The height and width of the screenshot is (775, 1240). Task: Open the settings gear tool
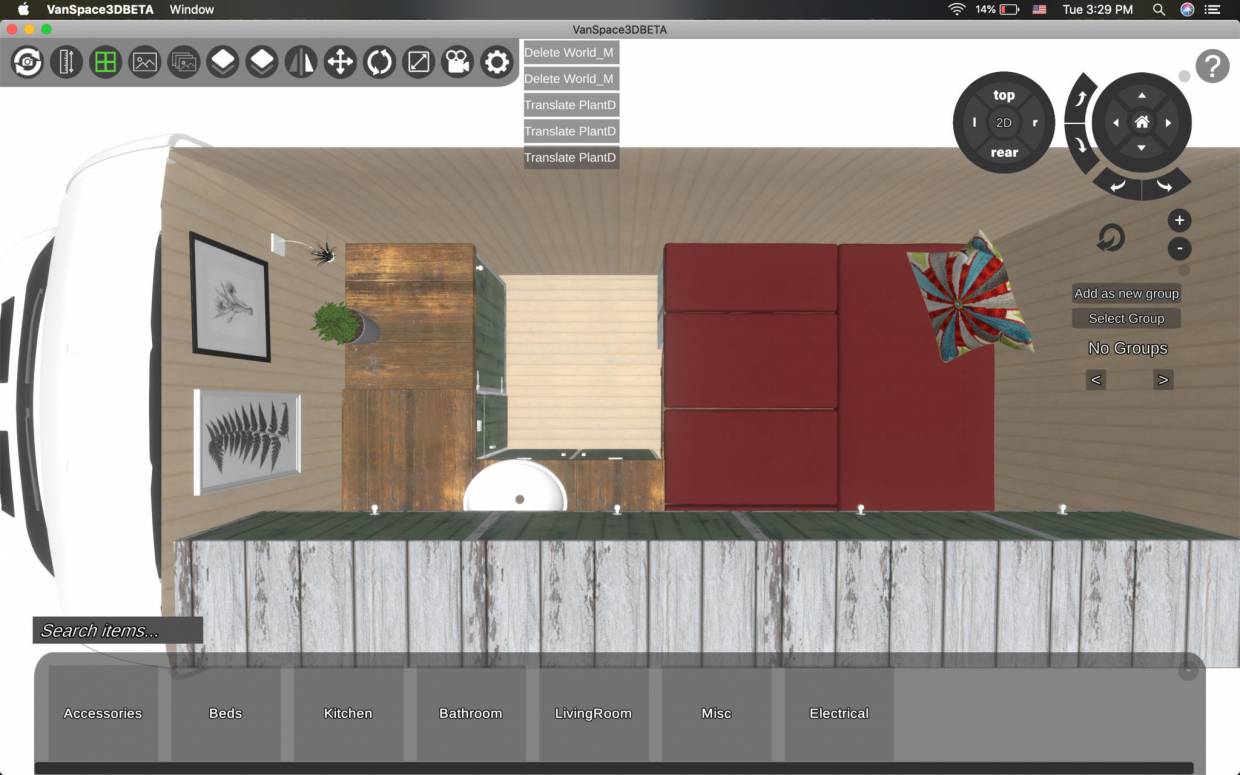[496, 61]
